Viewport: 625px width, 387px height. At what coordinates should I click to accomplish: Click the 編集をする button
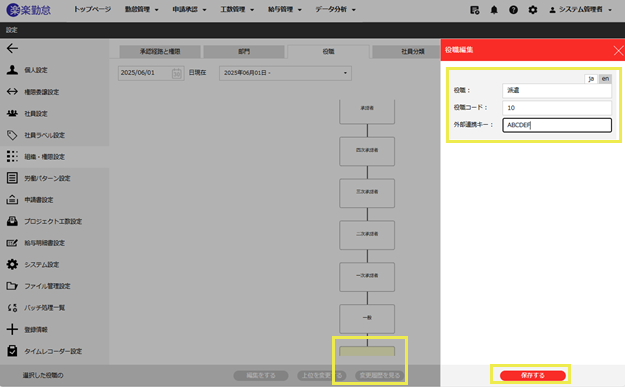(x=261, y=375)
